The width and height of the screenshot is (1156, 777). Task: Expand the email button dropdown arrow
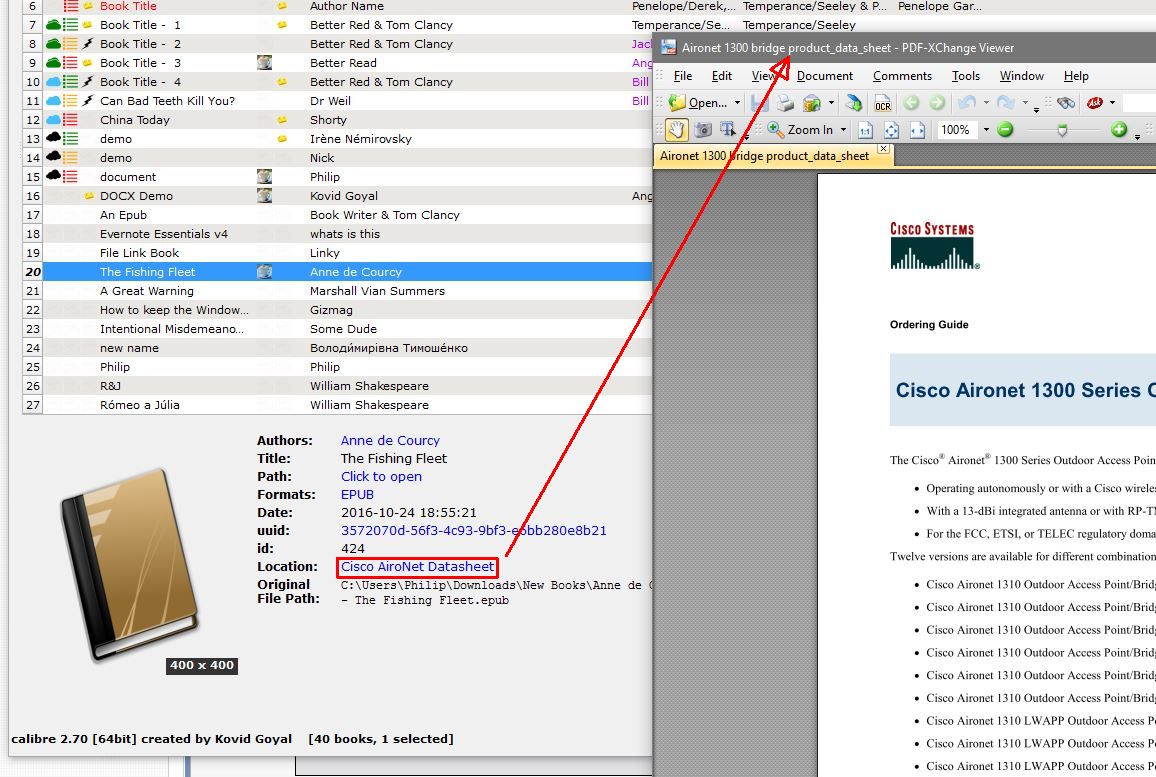(x=832, y=103)
